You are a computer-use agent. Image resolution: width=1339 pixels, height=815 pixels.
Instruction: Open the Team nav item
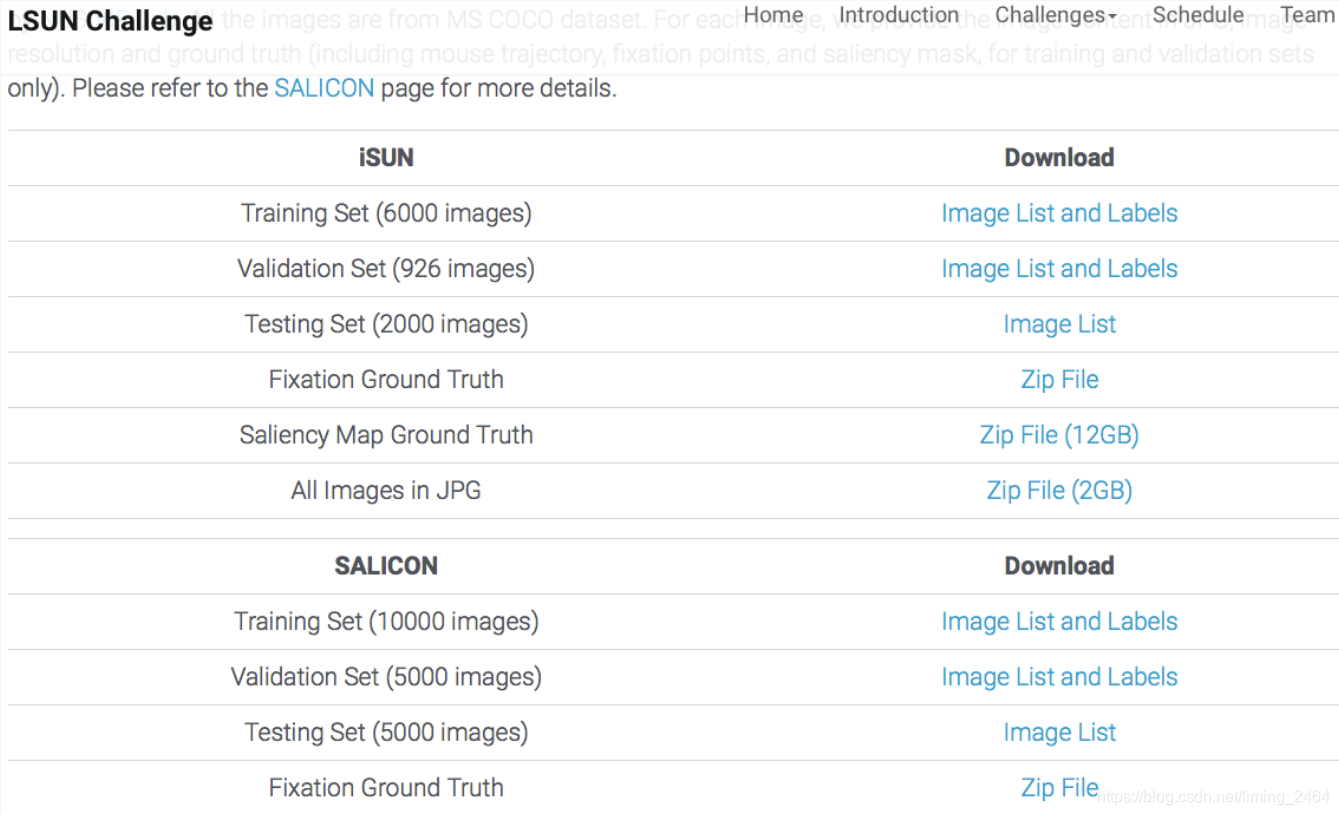[x=1307, y=15]
